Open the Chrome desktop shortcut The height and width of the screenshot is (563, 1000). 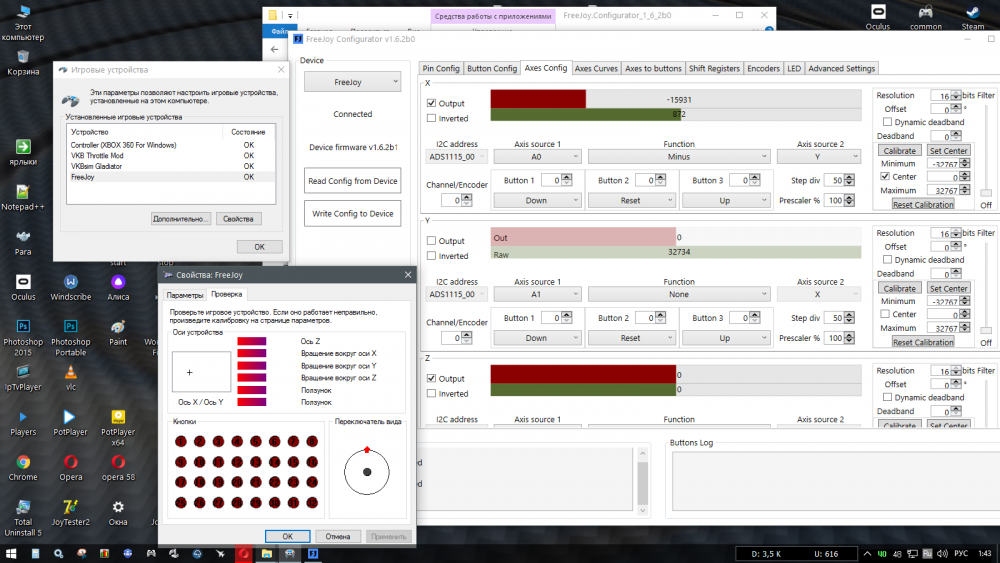23,464
